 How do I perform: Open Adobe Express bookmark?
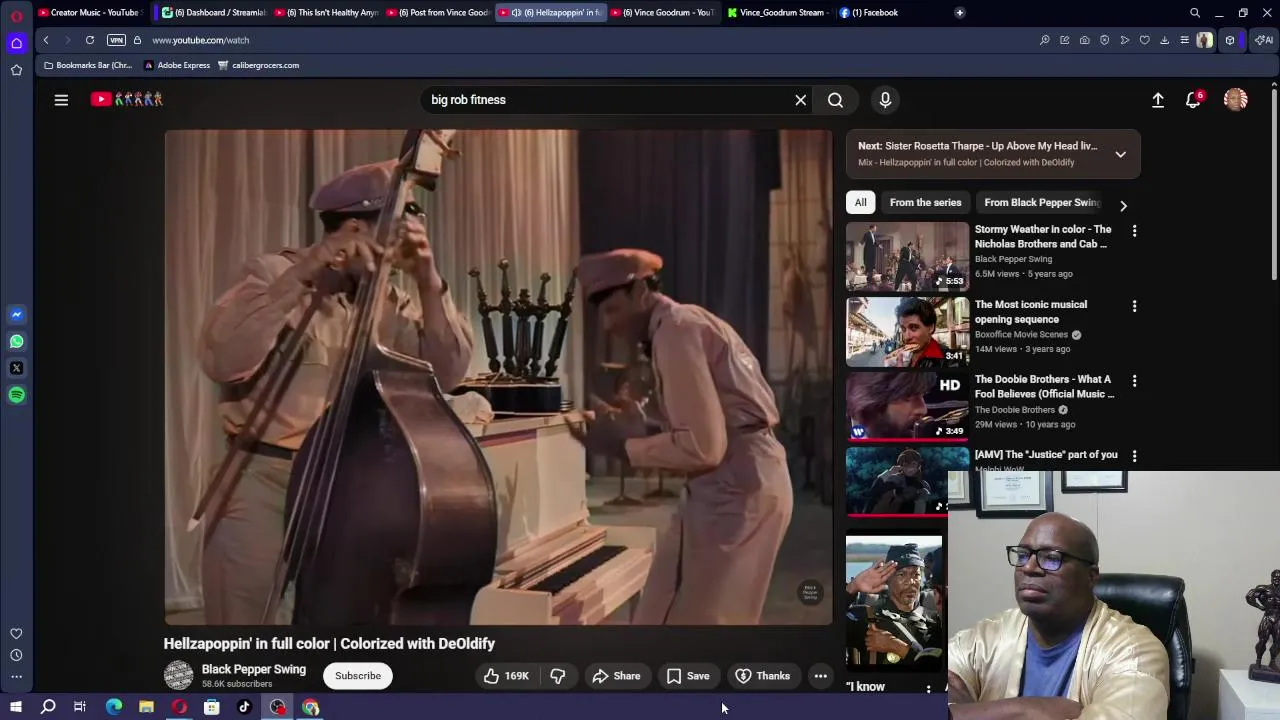(177, 65)
